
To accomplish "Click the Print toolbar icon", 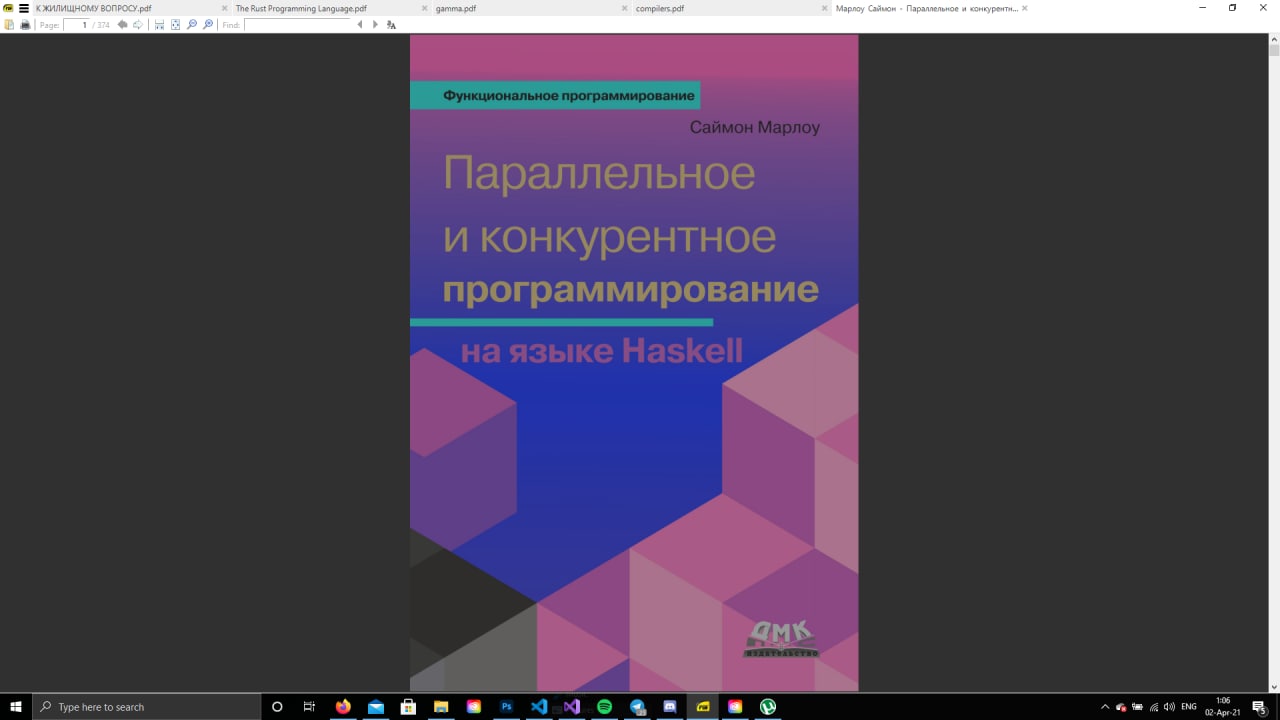I will [25, 25].
